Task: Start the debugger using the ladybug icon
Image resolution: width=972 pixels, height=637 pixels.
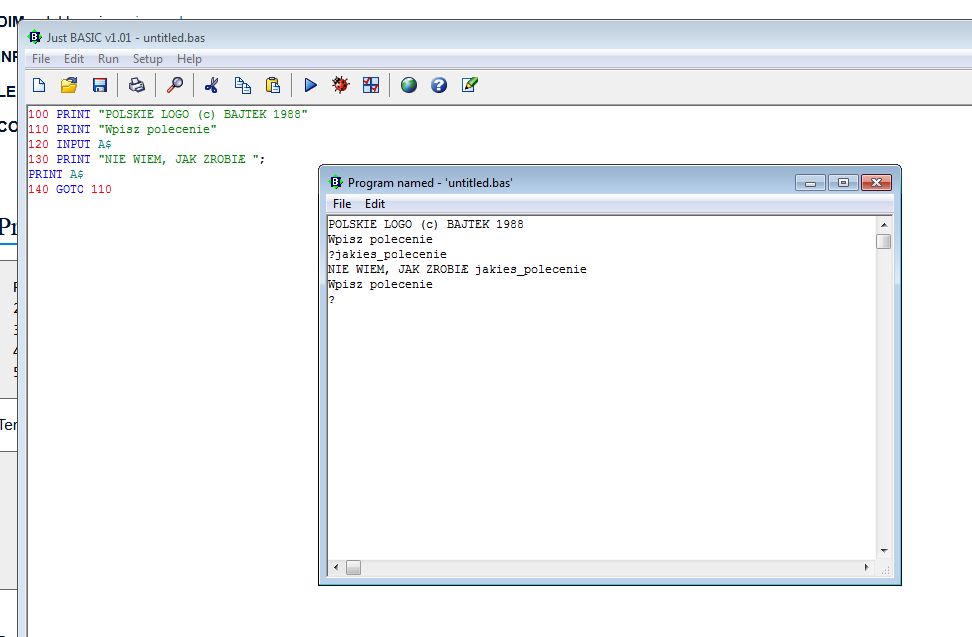Action: [x=340, y=85]
